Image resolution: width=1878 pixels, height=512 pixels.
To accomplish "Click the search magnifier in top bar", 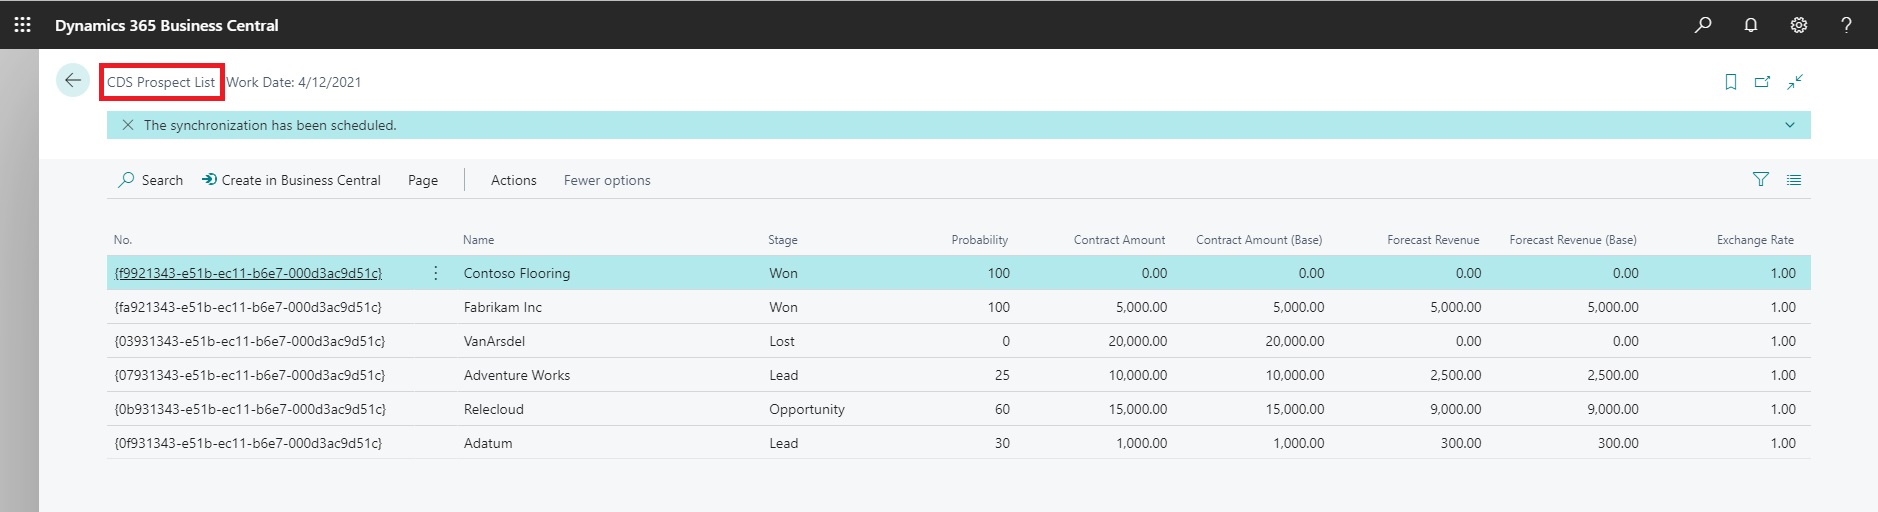I will pos(1703,25).
